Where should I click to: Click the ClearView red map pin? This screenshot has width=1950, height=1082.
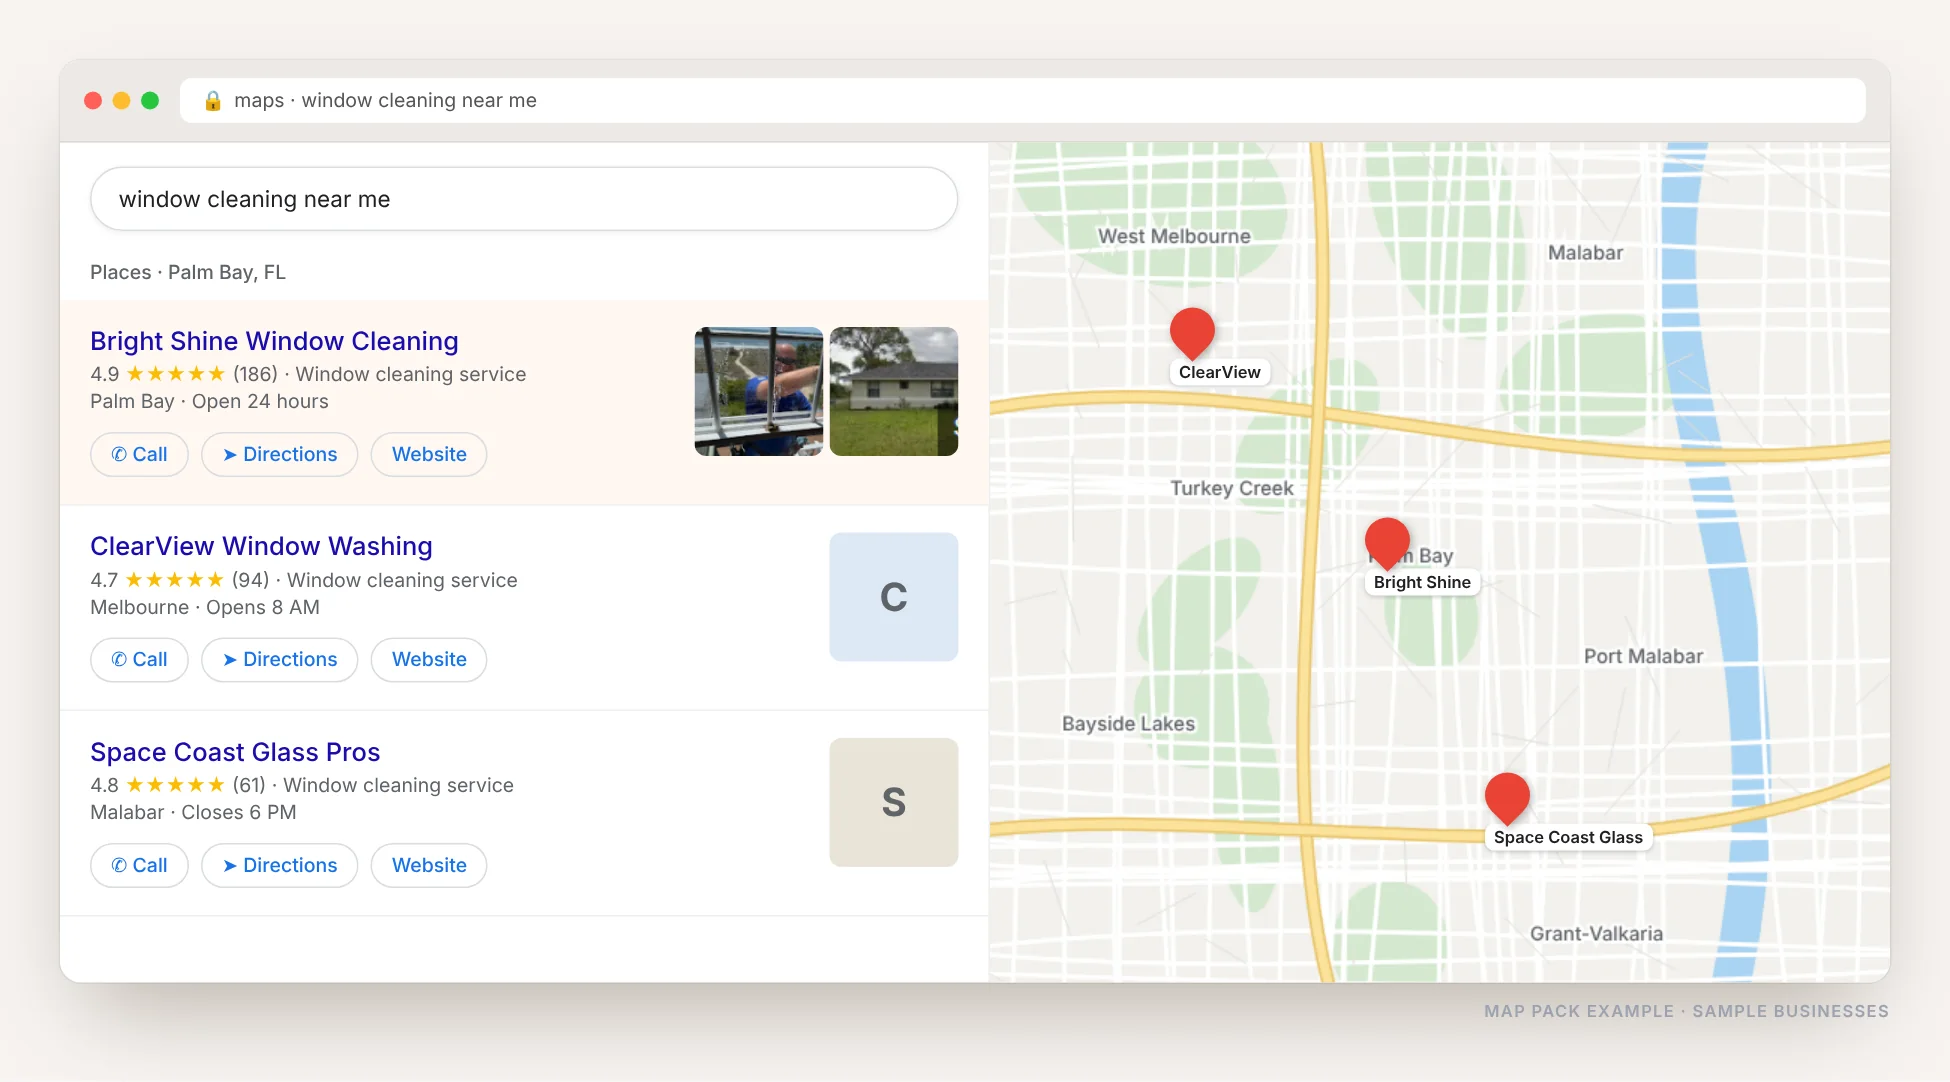[1192, 332]
